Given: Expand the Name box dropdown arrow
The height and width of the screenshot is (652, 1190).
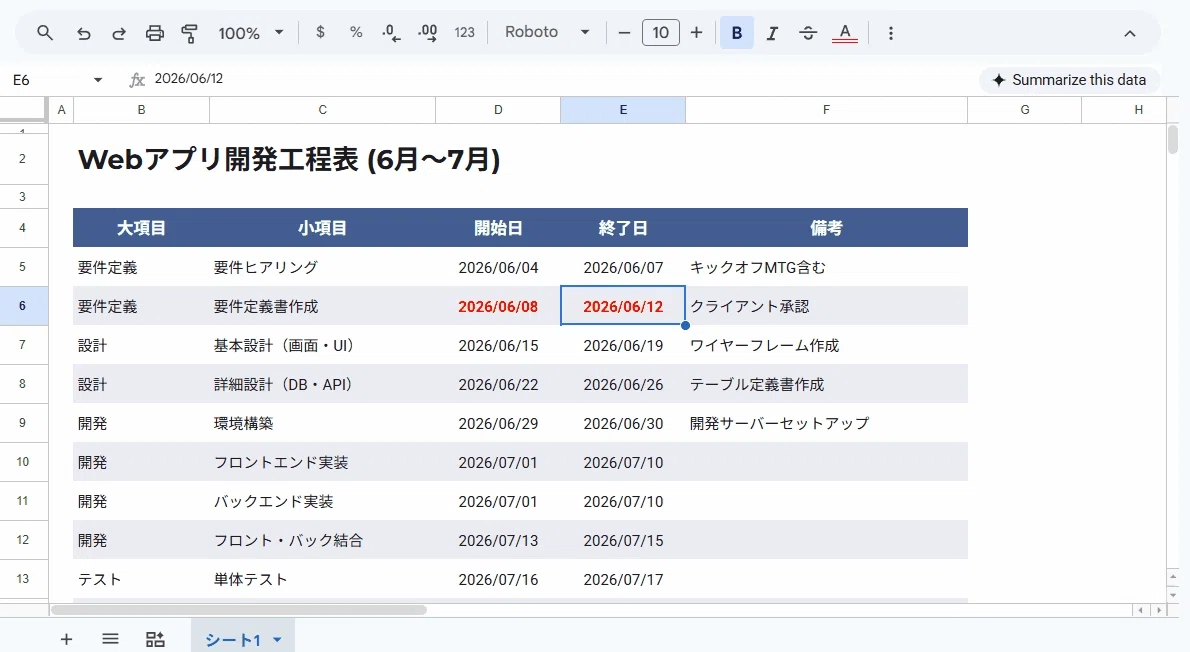Looking at the screenshot, I should (x=98, y=80).
